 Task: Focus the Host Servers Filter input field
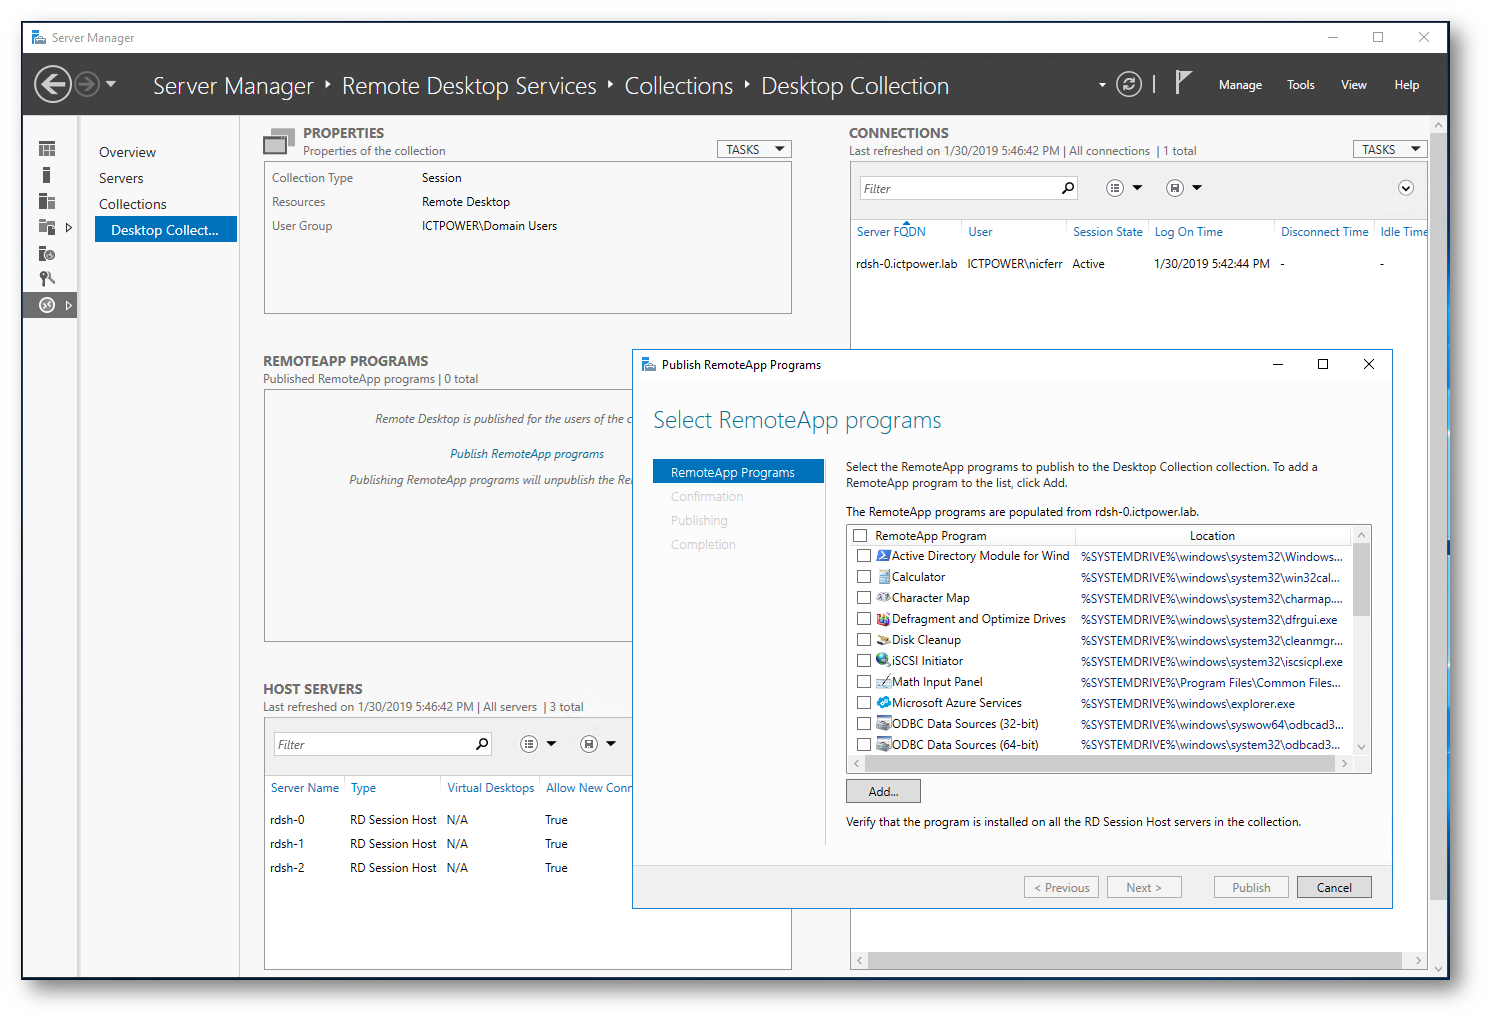click(x=373, y=744)
